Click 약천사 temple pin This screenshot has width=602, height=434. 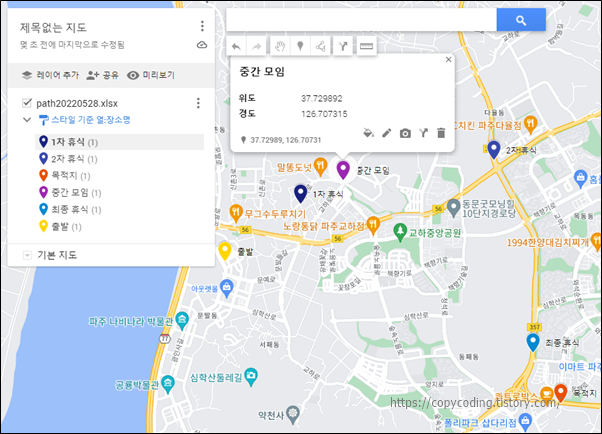click(293, 415)
